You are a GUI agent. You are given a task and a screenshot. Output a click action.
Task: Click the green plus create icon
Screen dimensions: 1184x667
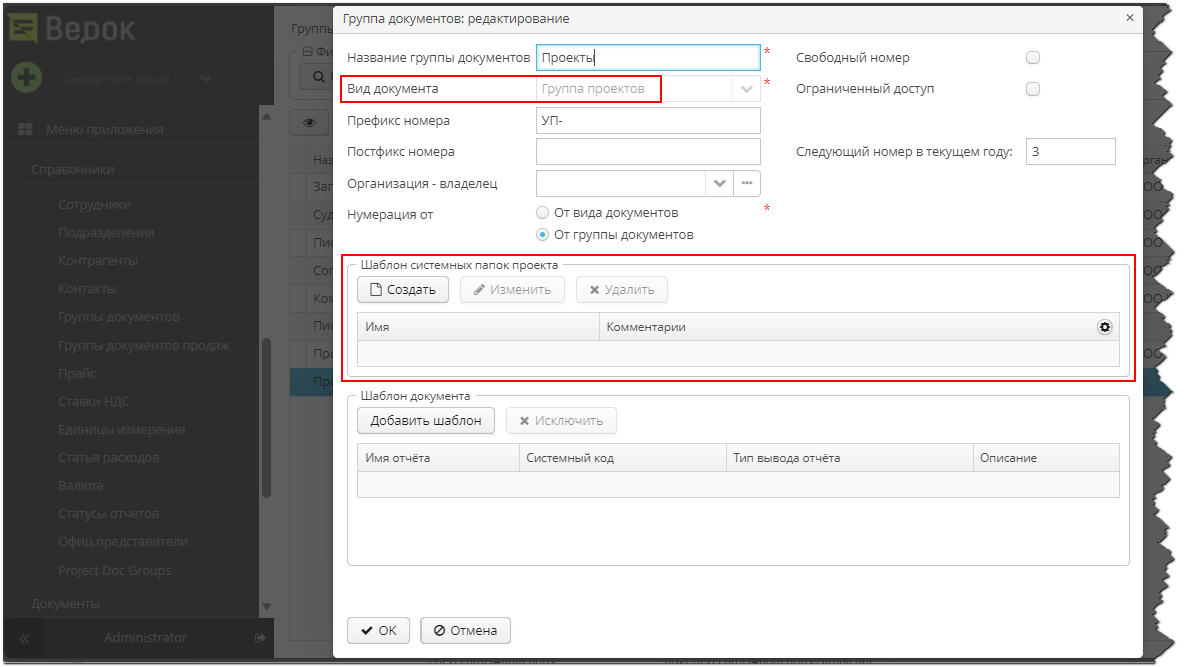[26, 77]
